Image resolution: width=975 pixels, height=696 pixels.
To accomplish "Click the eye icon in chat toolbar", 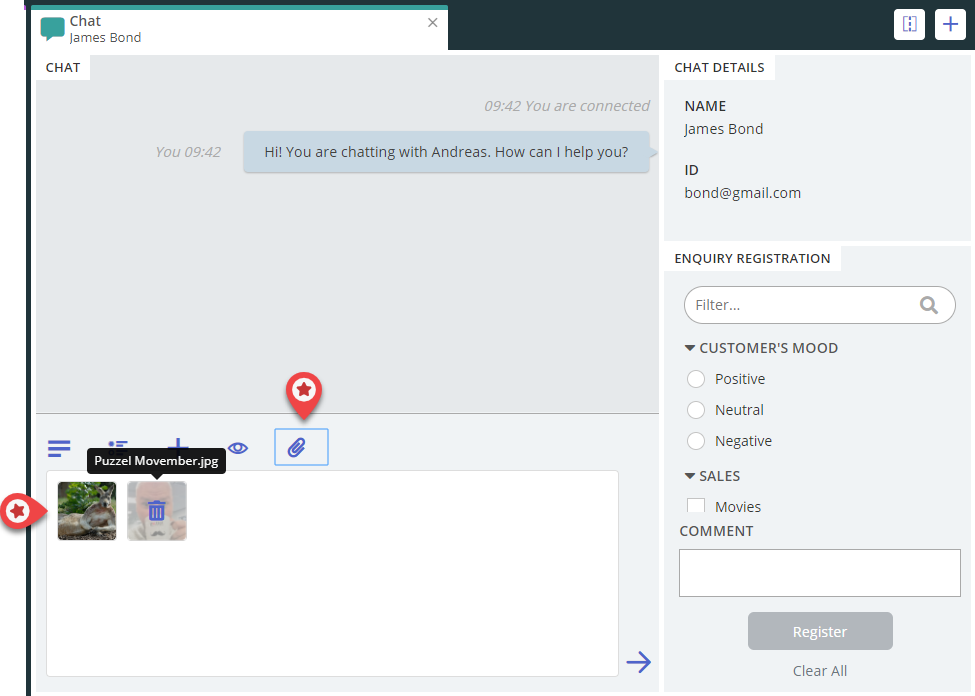I will coord(238,448).
